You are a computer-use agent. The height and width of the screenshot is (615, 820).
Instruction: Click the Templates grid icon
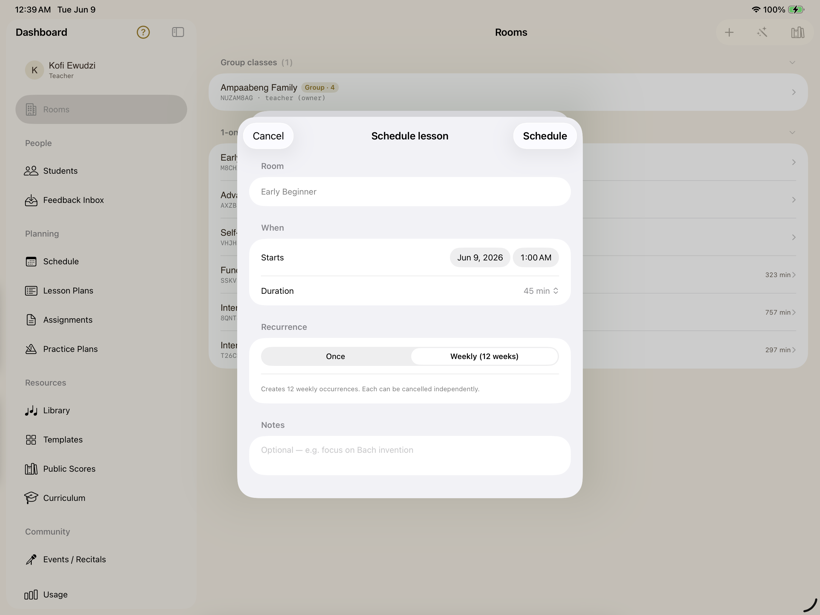pos(31,440)
